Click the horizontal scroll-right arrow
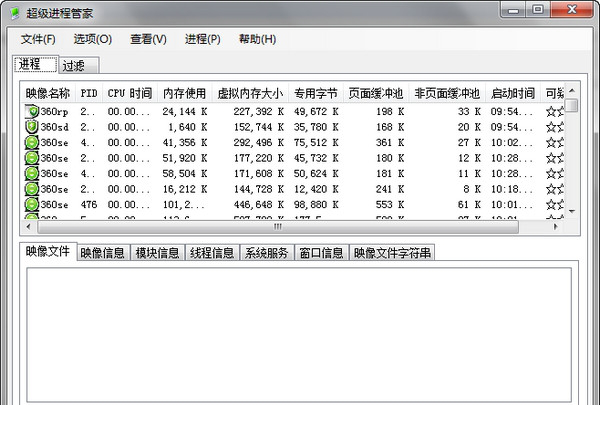Viewport: 600px width, 421px height. (556, 227)
